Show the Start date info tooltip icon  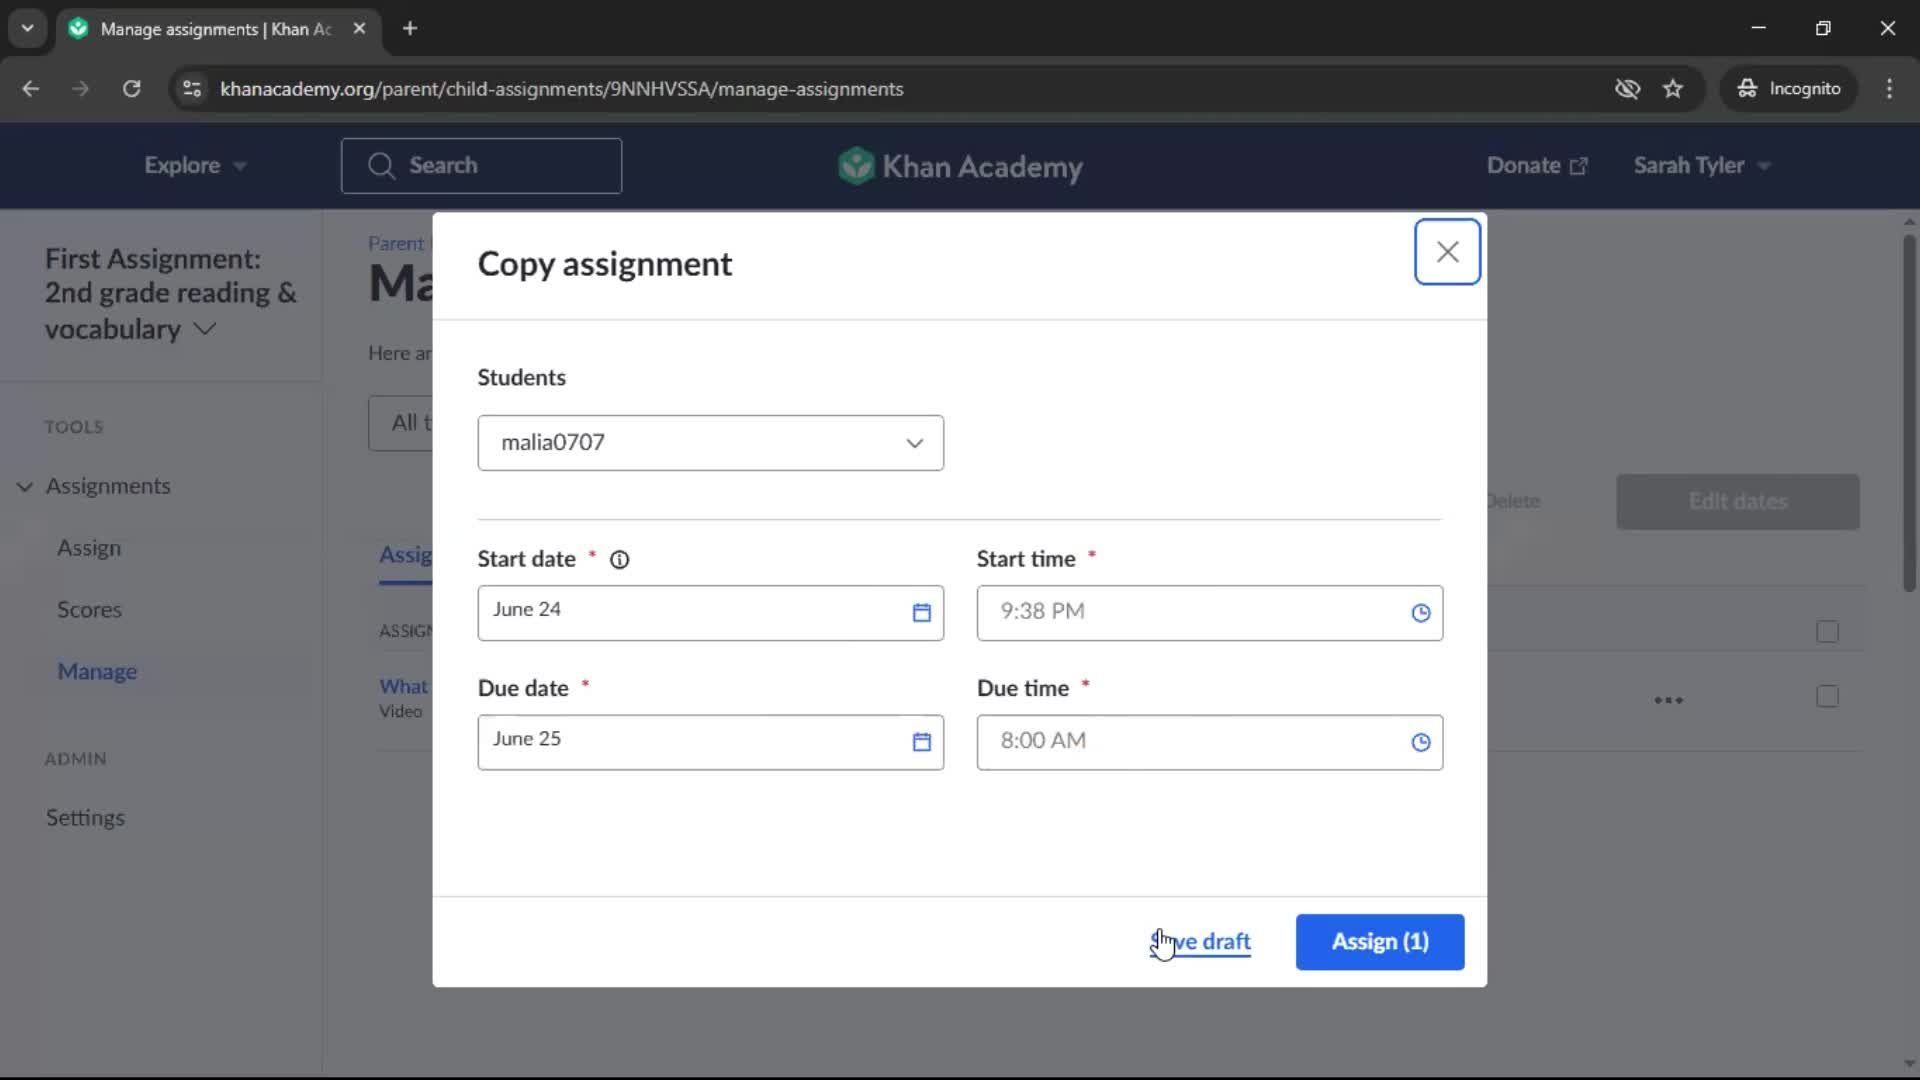[x=619, y=560]
